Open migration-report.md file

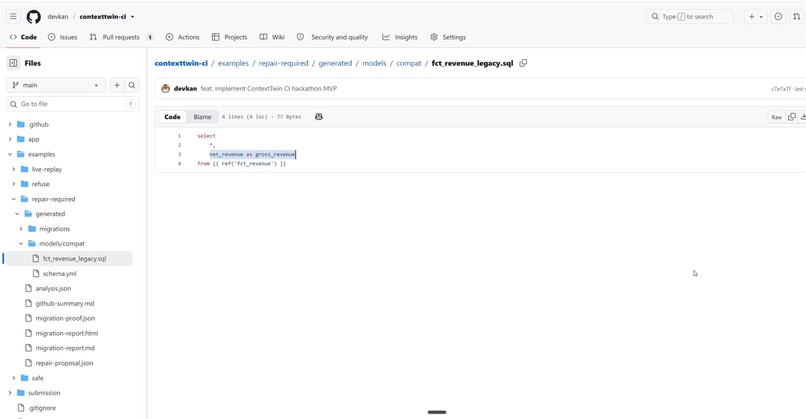click(65, 348)
